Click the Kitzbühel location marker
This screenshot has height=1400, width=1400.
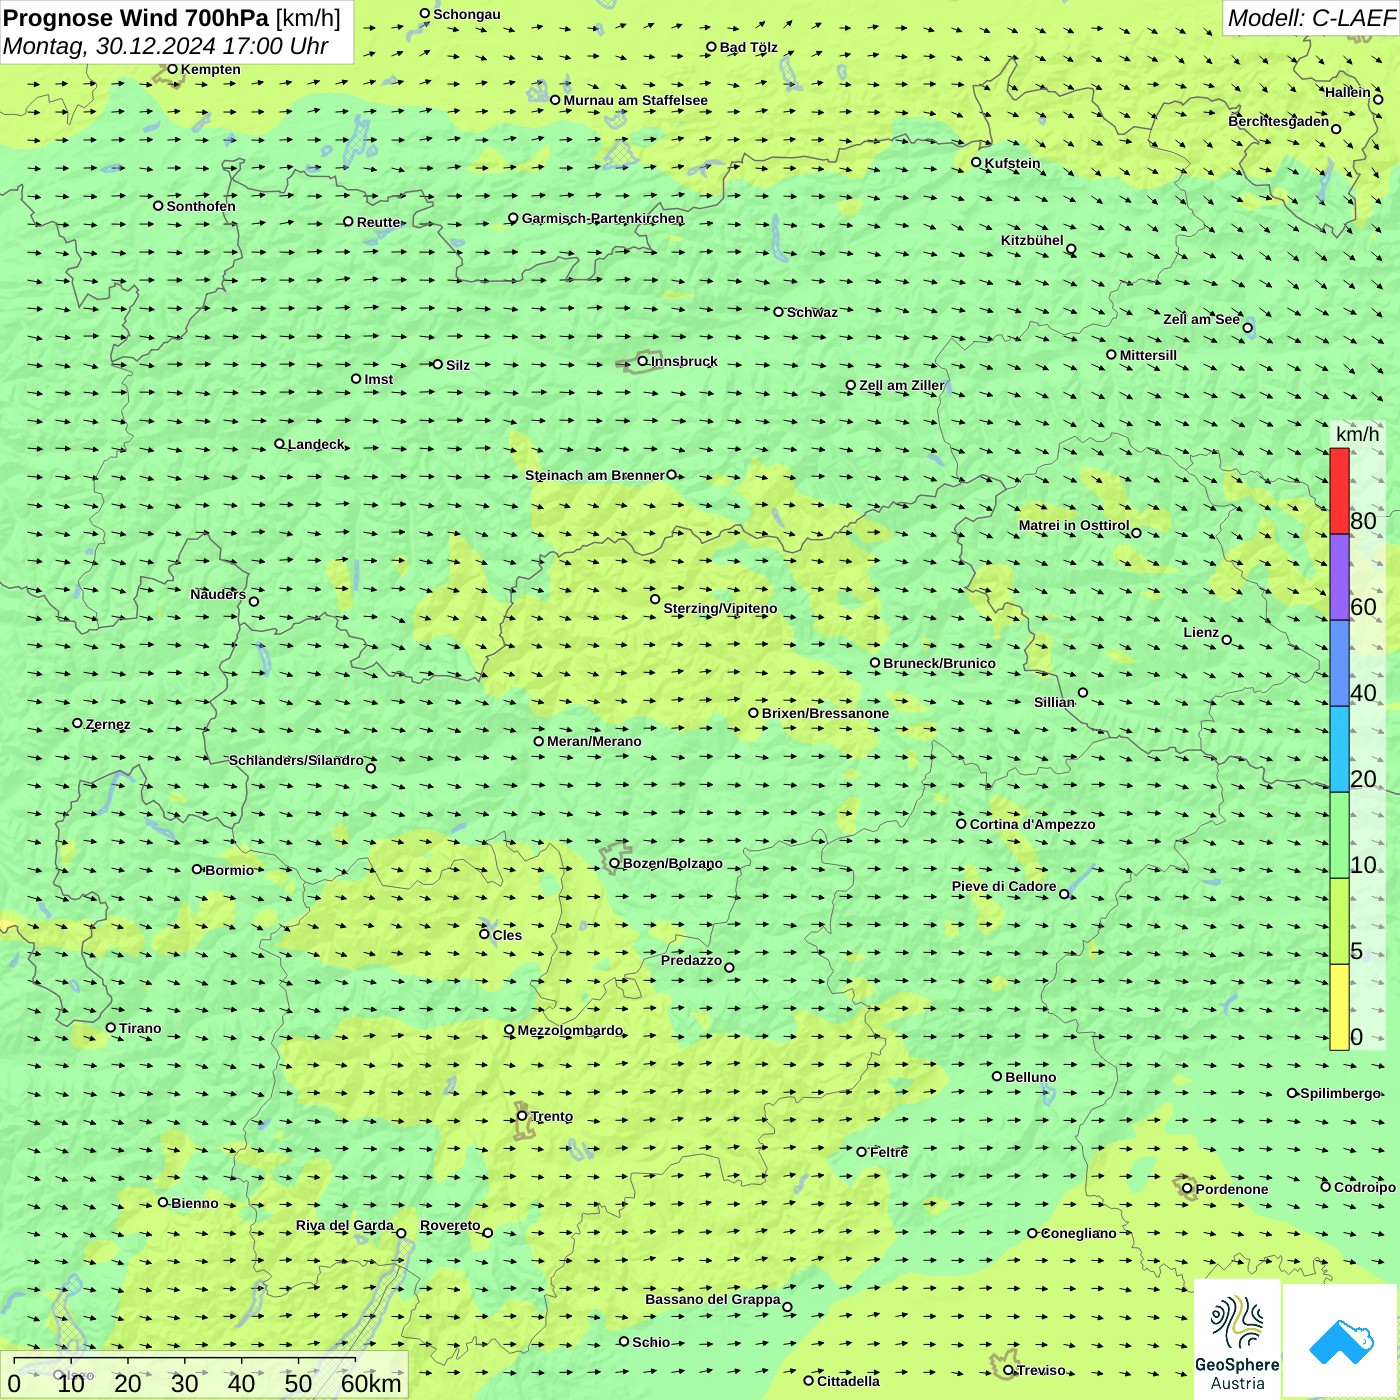(1071, 249)
